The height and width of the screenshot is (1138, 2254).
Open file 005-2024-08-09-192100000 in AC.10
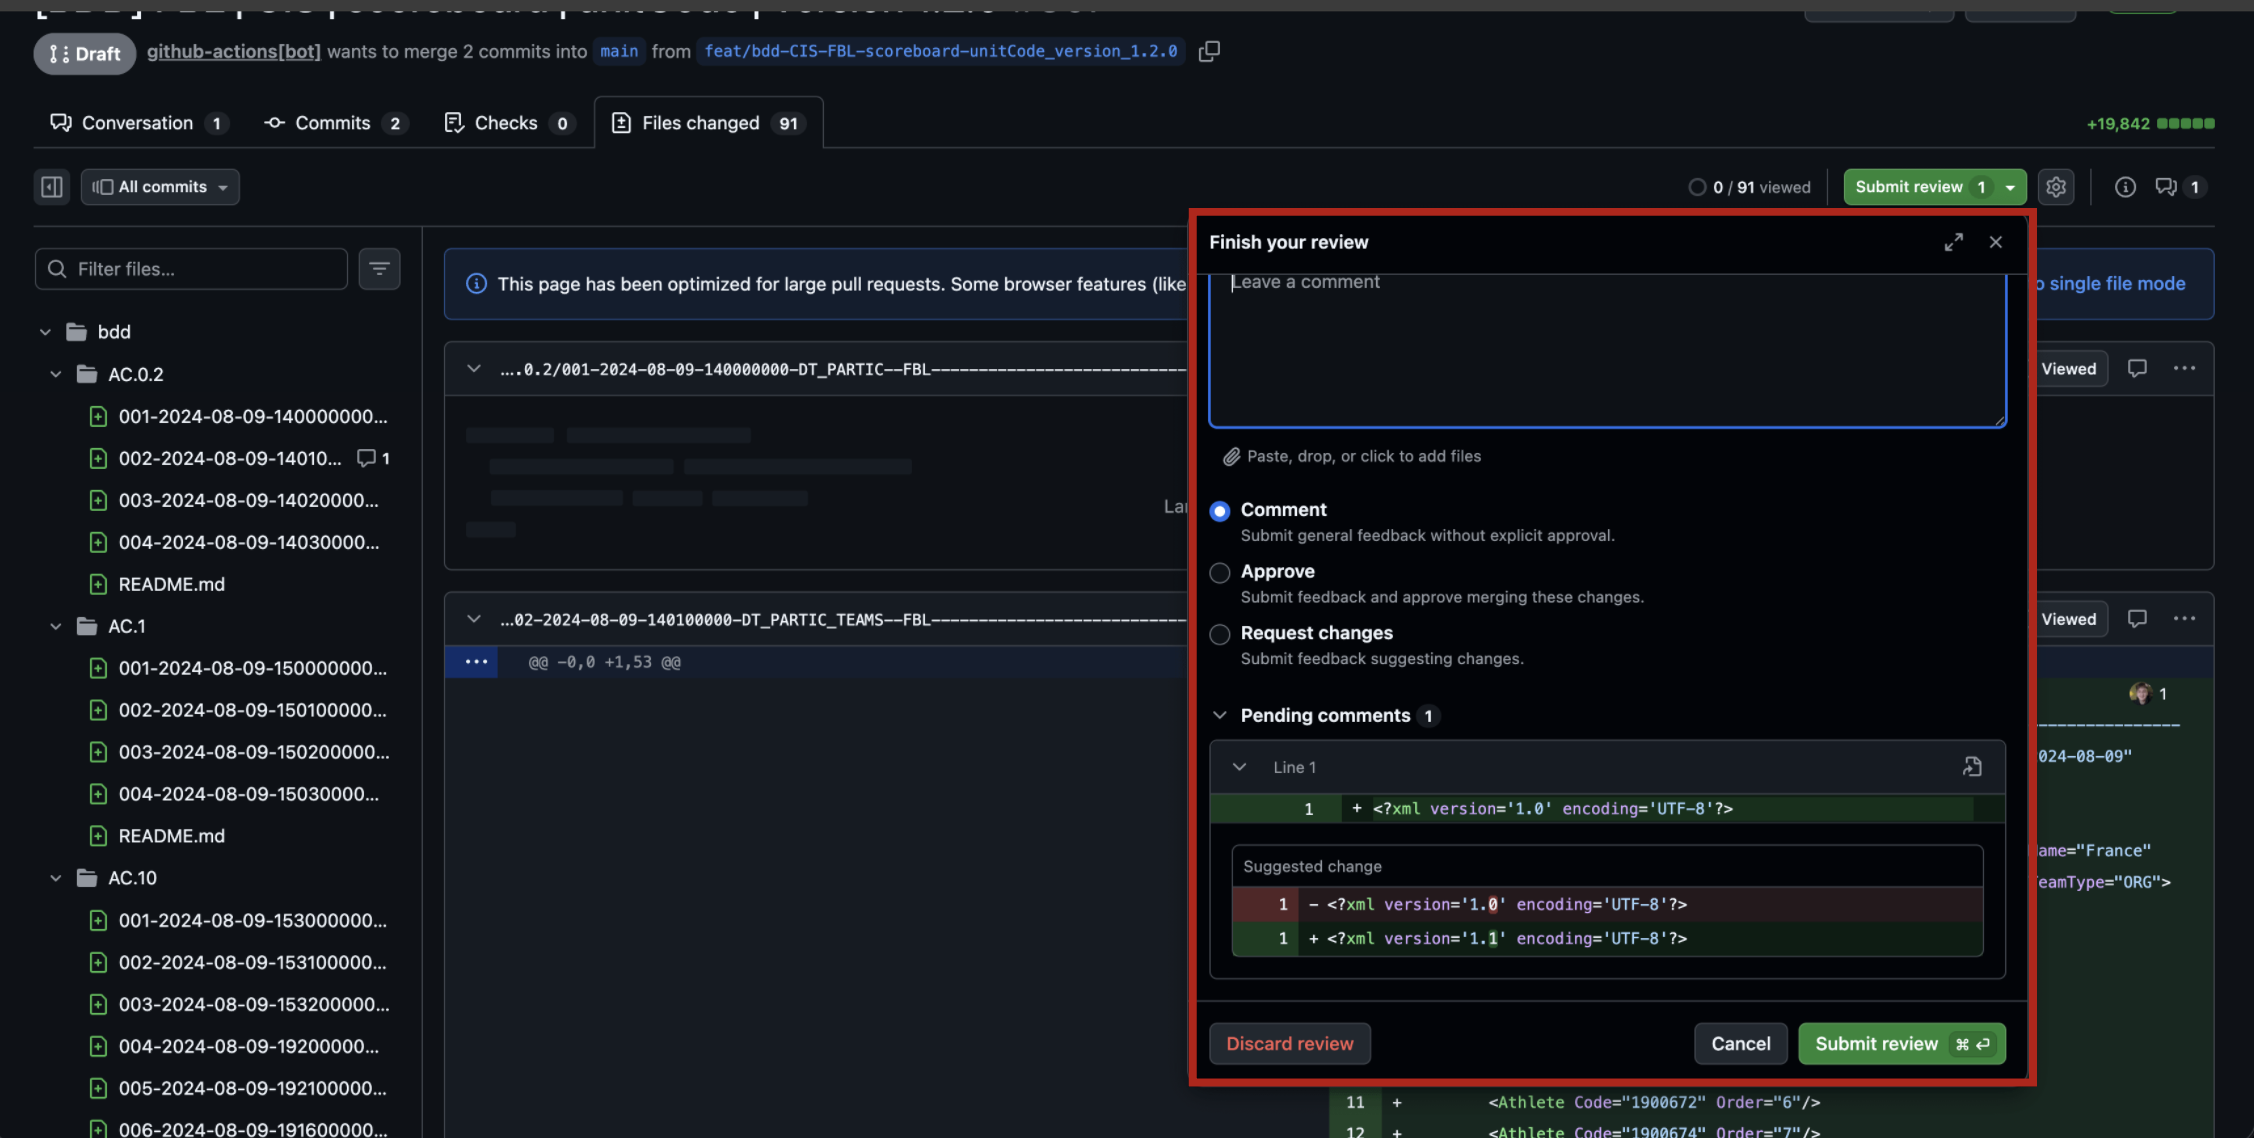(252, 1088)
